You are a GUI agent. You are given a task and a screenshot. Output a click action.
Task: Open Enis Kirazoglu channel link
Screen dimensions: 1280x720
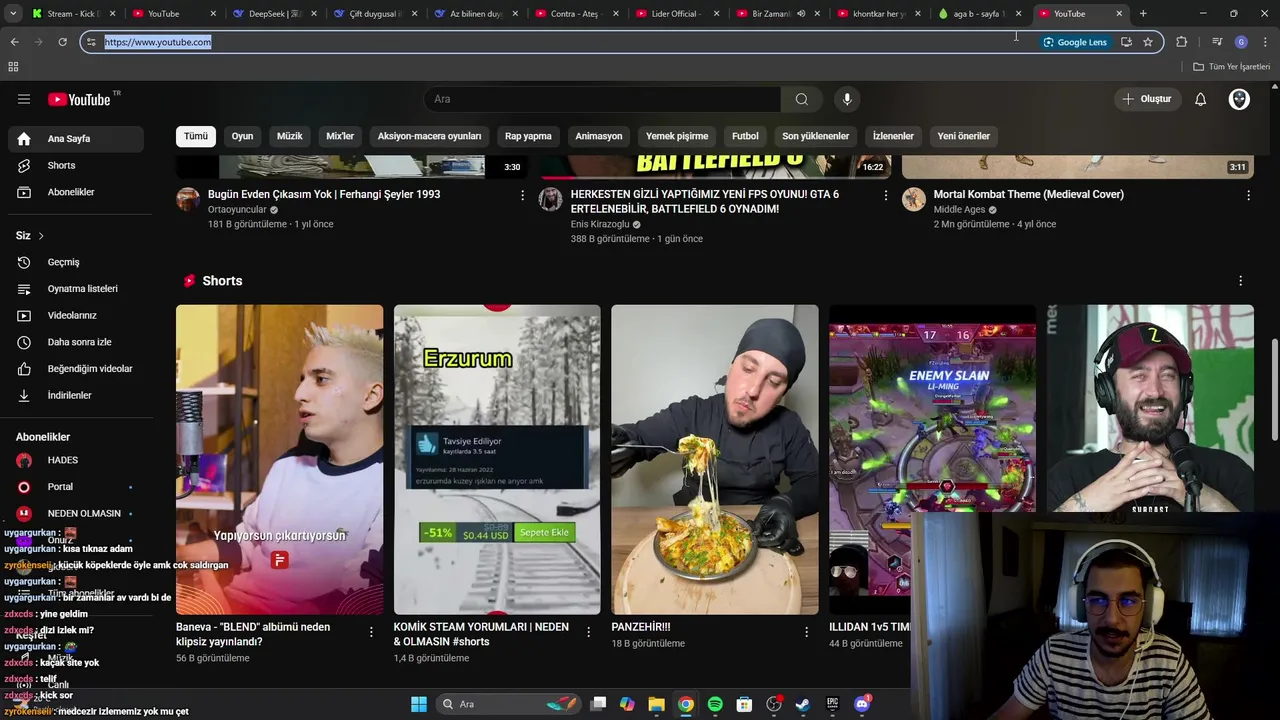(x=600, y=224)
